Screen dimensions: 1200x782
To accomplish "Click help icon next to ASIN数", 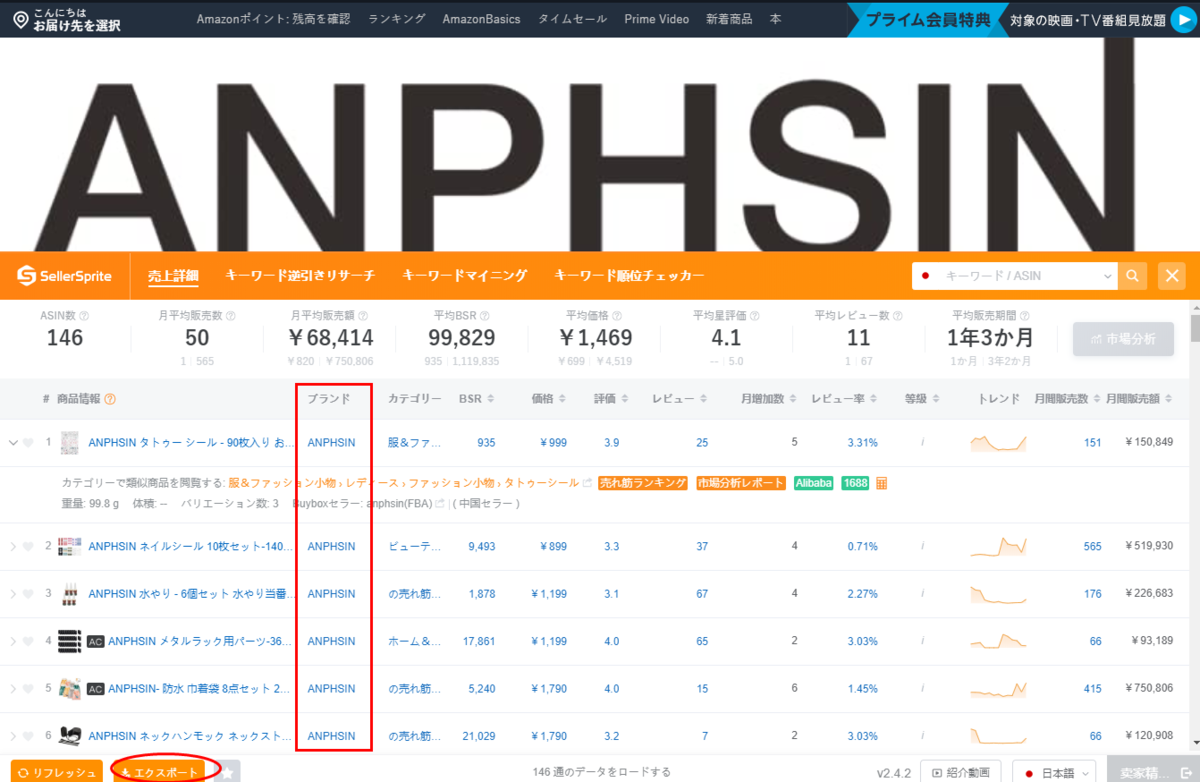I will click(84, 315).
